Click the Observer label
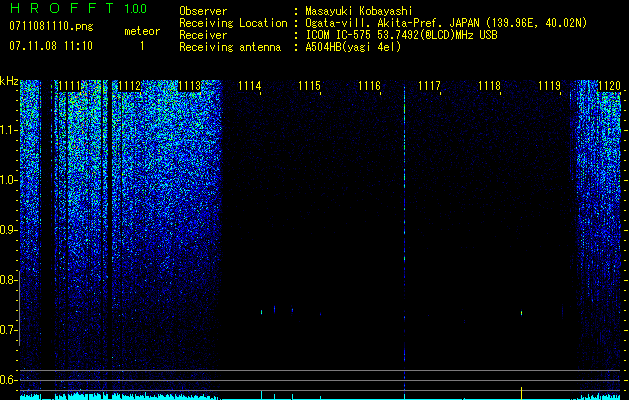The image size is (629, 400). pos(203,11)
